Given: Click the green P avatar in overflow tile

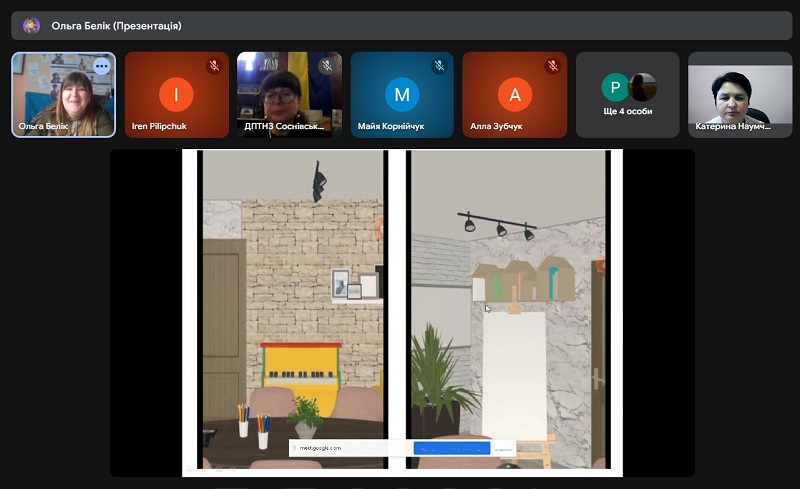Looking at the screenshot, I should tap(614, 88).
